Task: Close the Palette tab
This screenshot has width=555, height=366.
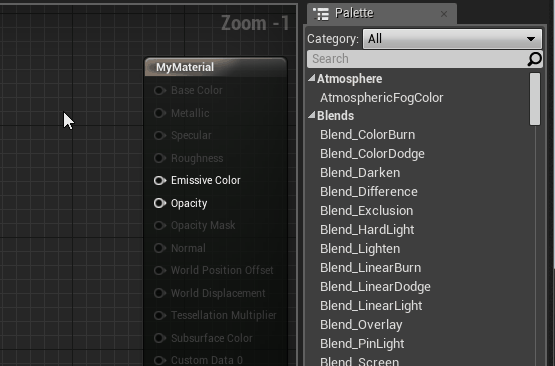Action: click(x=444, y=14)
